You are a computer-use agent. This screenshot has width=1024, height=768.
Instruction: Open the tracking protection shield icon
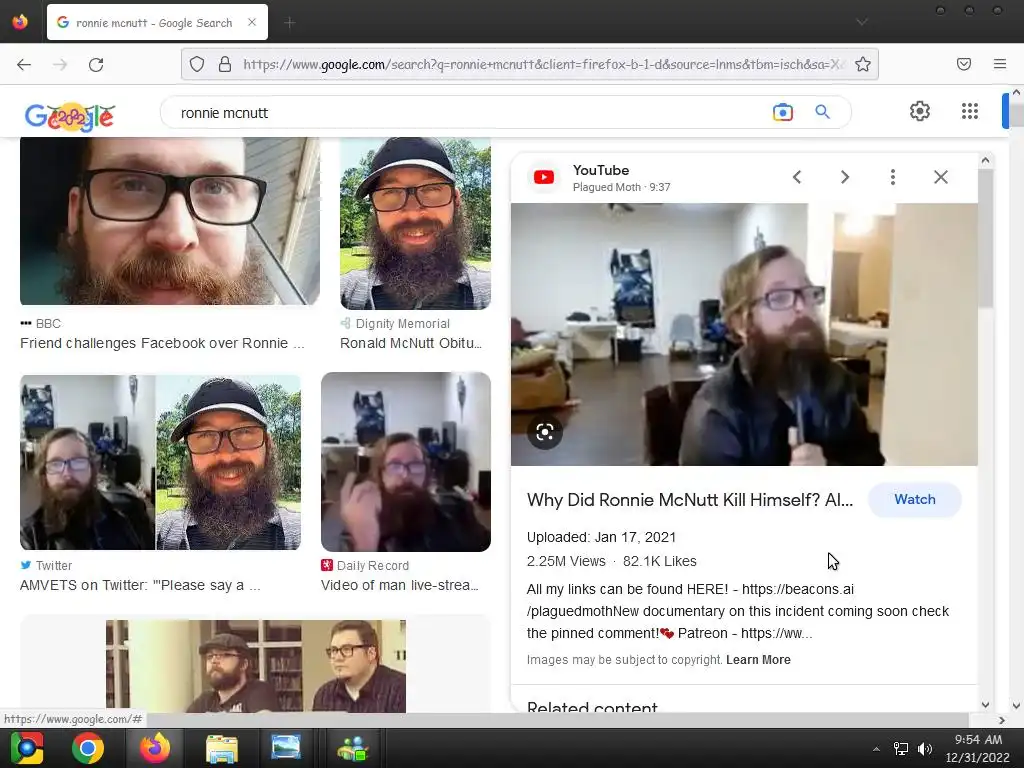(x=197, y=64)
